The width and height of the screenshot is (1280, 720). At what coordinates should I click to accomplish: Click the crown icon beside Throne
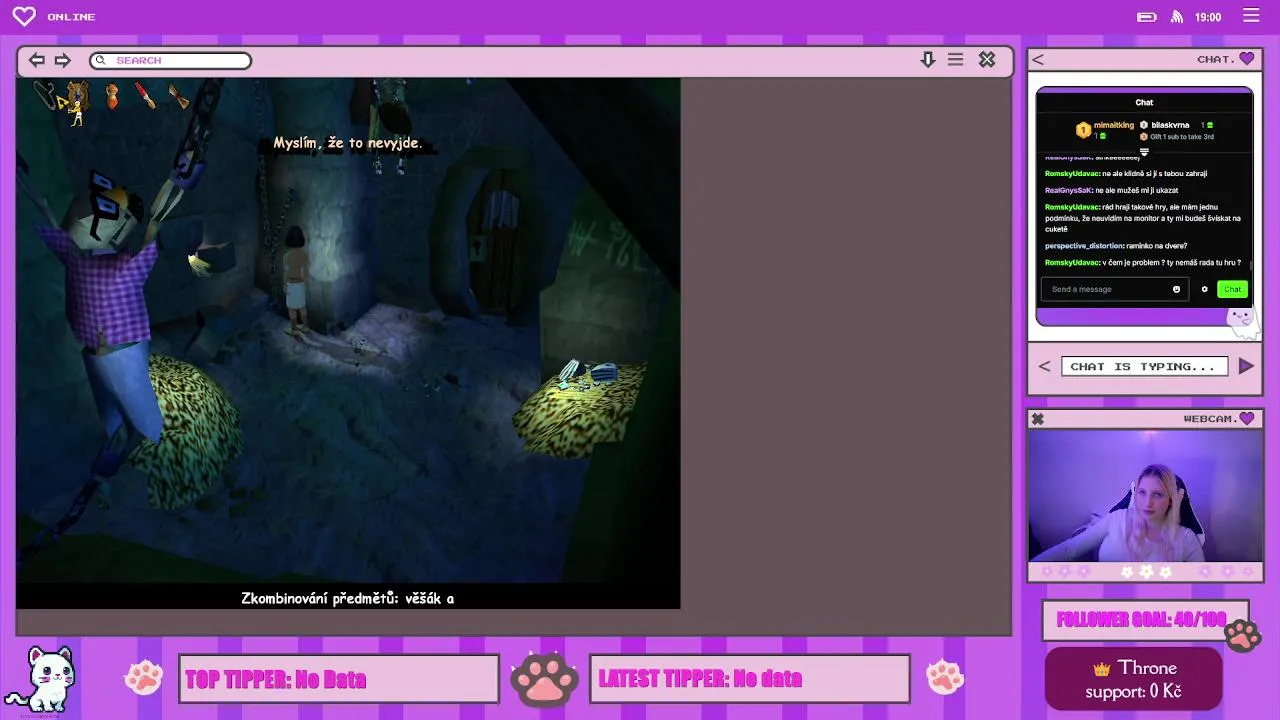point(1102,668)
